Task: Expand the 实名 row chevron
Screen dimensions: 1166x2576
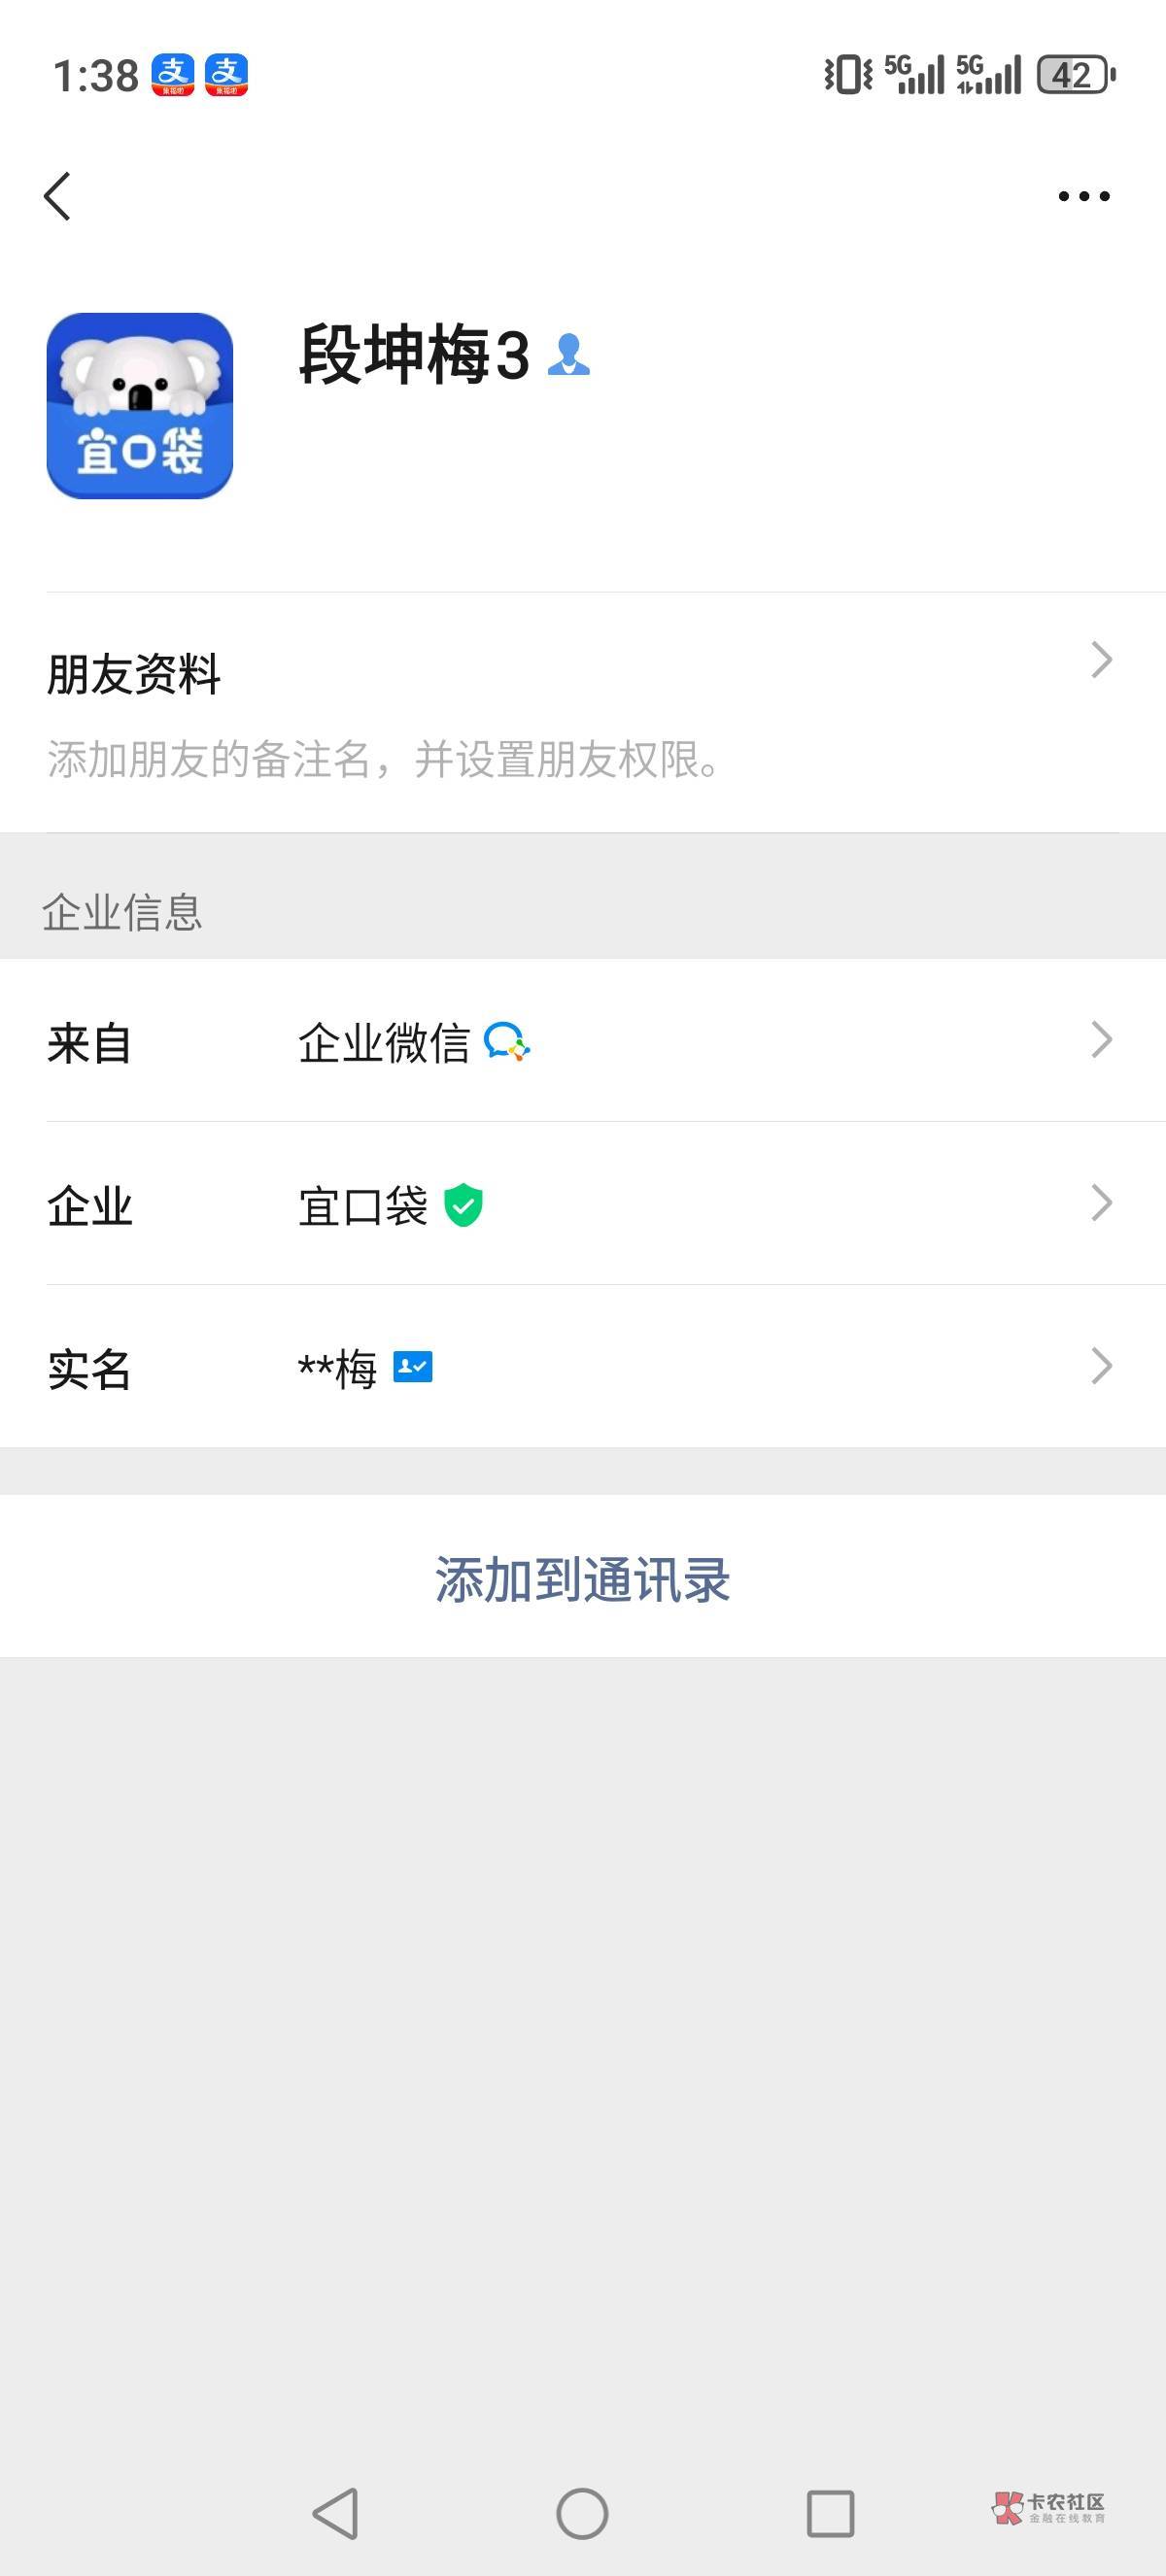Action: pos(1101,1366)
